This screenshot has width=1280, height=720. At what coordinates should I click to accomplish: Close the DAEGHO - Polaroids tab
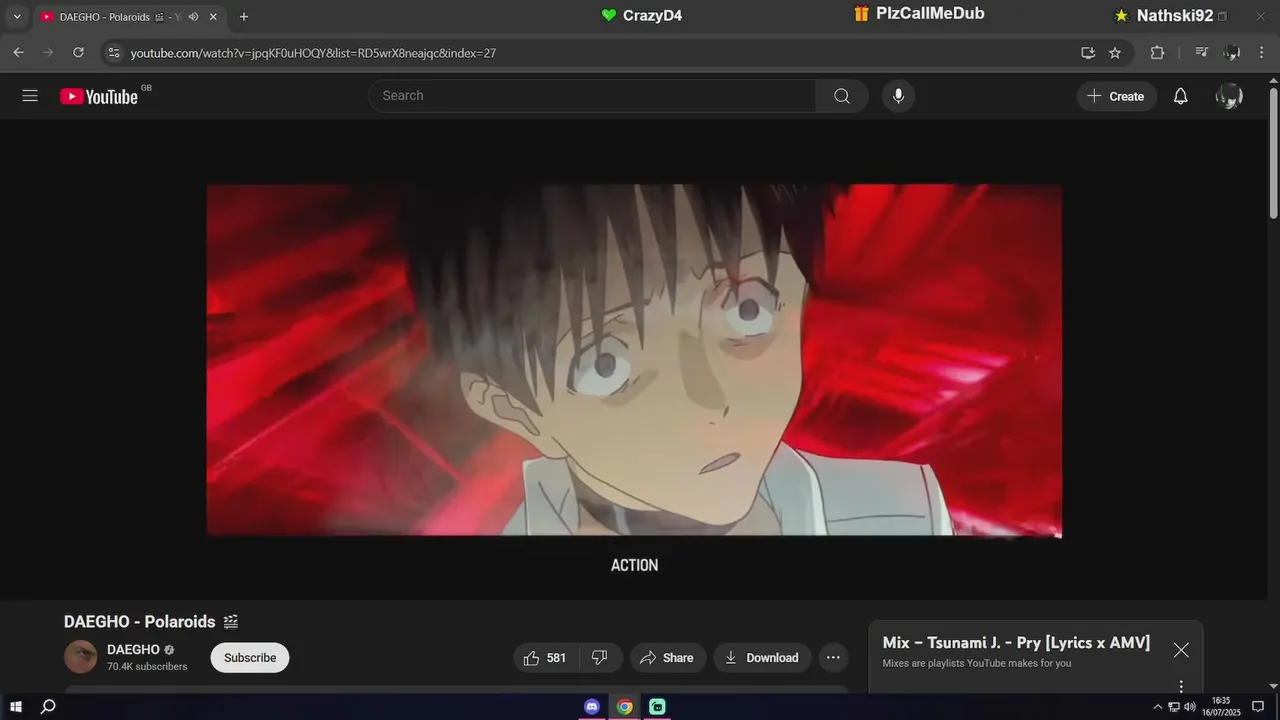pos(213,17)
